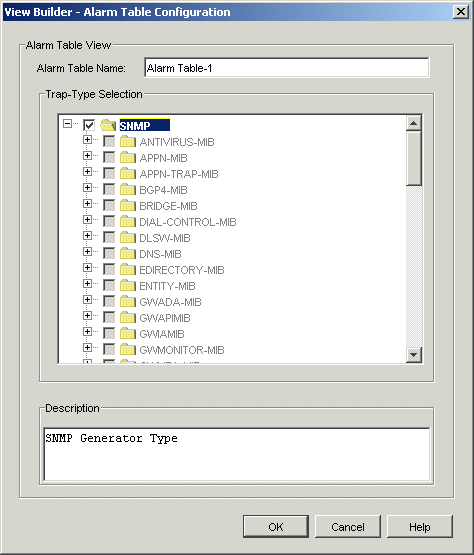Select the SNMP tree label
Screen dimensions: 474x555
[x=144, y=125]
